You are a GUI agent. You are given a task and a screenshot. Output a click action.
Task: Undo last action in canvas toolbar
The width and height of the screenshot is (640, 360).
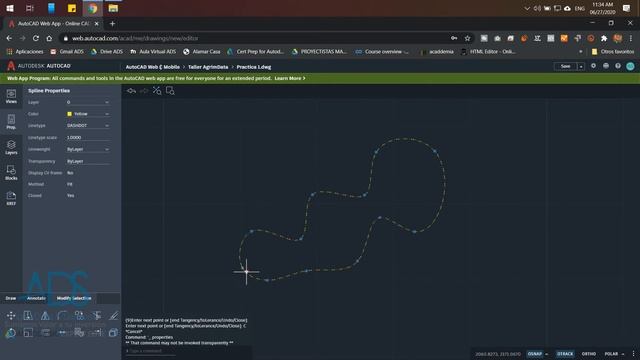pos(131,91)
